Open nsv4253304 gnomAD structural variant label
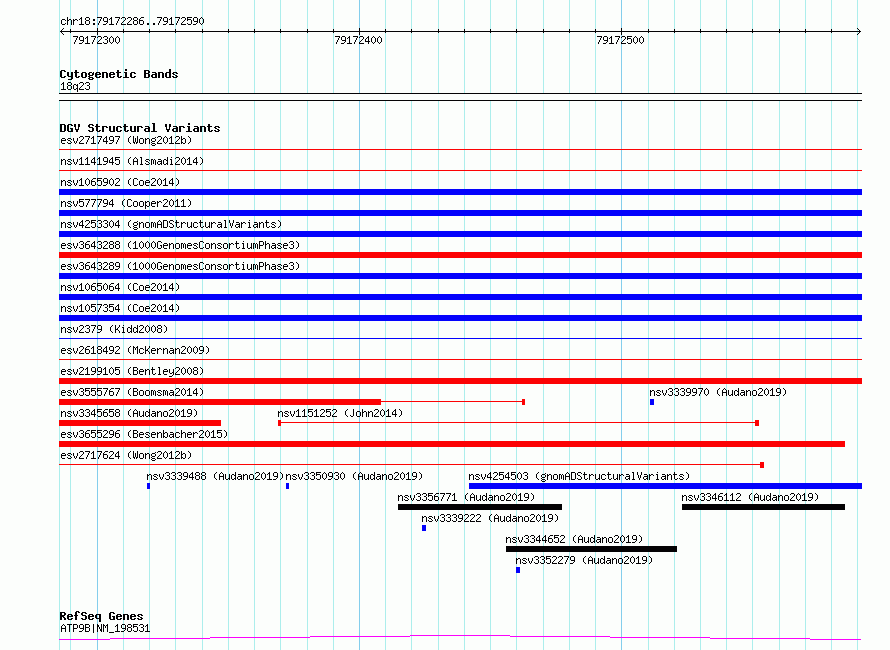 pos(171,224)
